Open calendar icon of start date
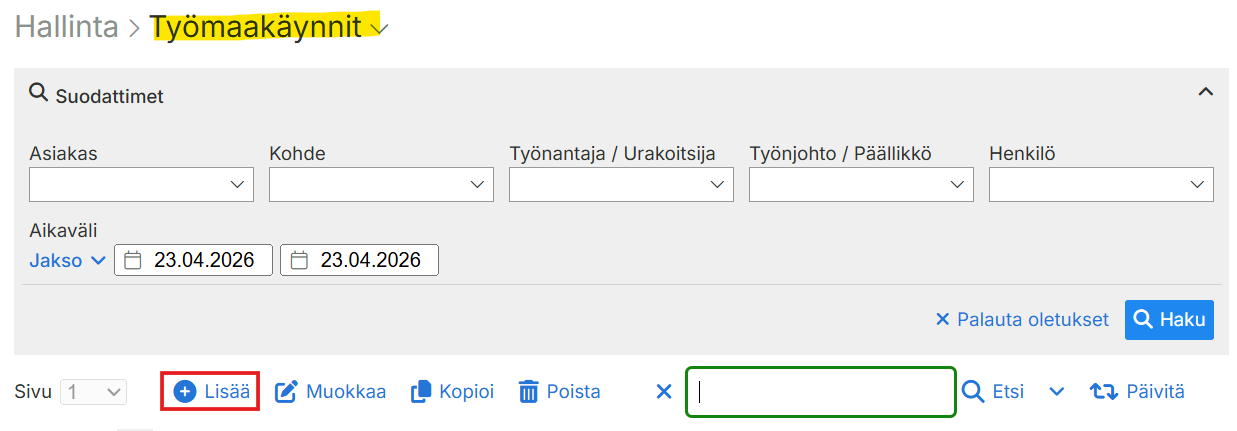The width and height of the screenshot is (1237, 431). pos(132,261)
